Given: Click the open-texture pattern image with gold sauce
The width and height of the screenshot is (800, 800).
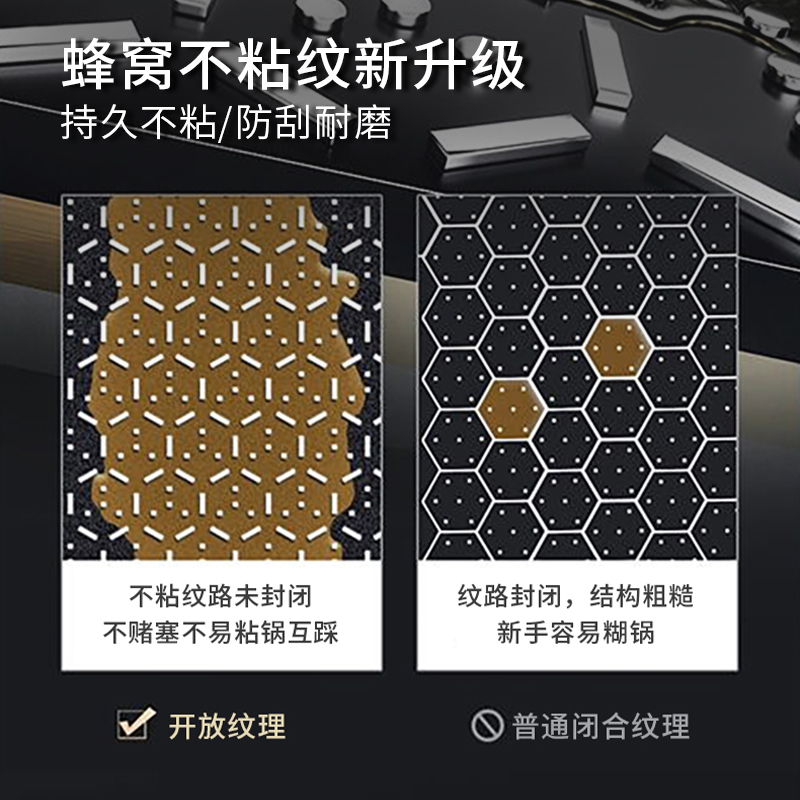Looking at the screenshot, I should click(x=222, y=377).
